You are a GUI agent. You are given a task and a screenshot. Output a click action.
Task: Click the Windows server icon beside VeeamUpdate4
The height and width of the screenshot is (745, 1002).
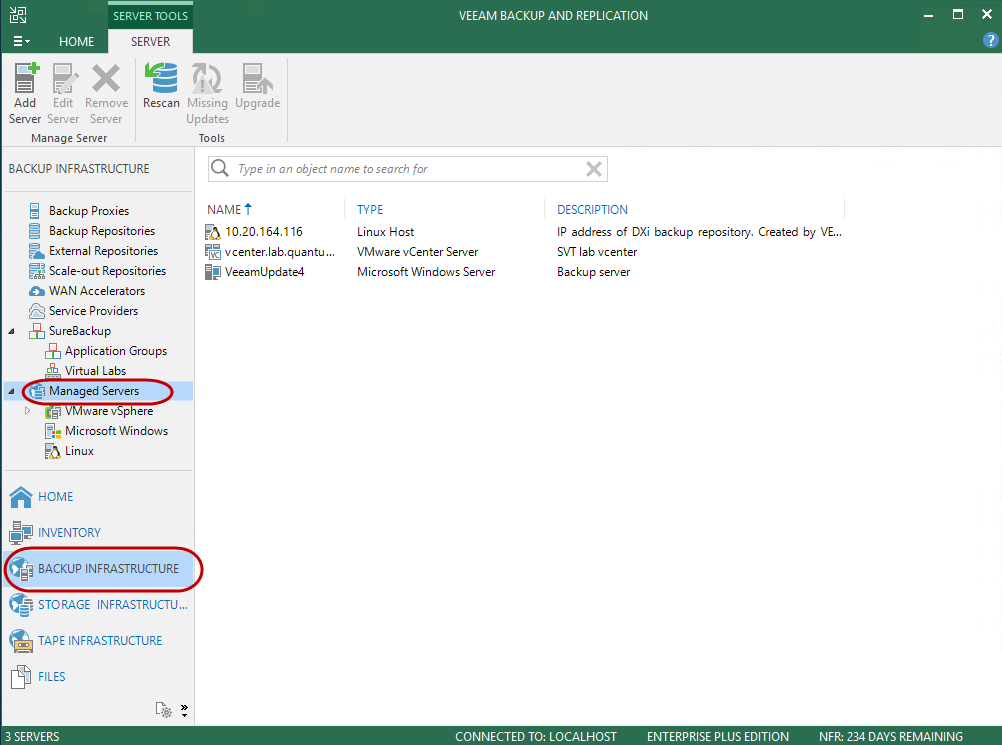tap(213, 272)
